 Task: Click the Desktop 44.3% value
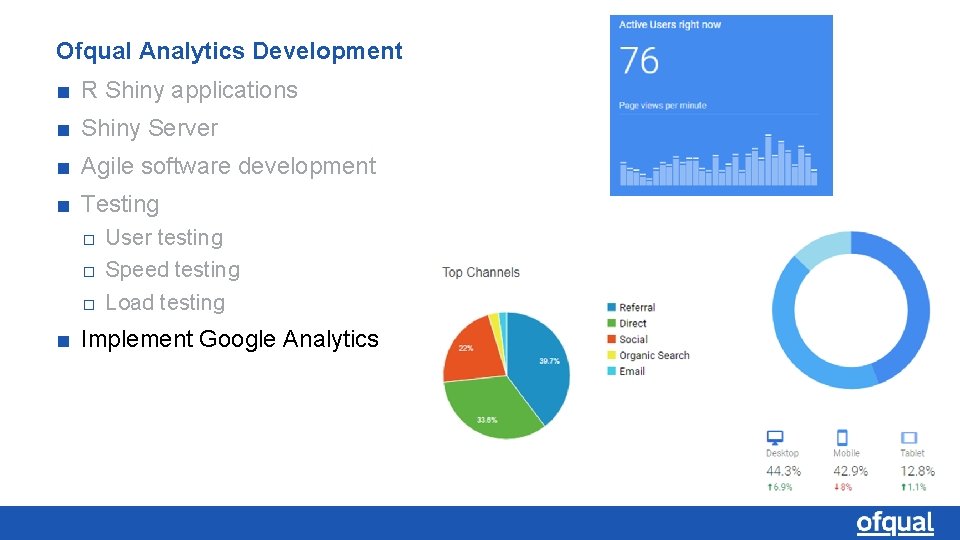783,471
